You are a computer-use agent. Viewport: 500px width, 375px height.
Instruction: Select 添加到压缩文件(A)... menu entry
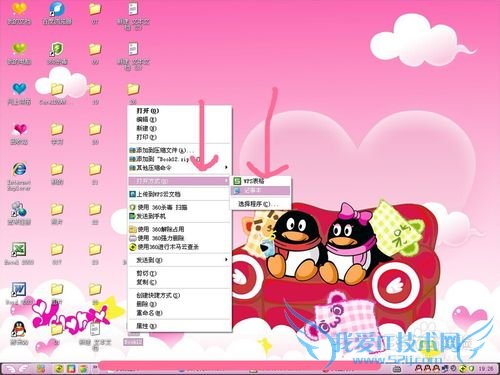[180, 150]
